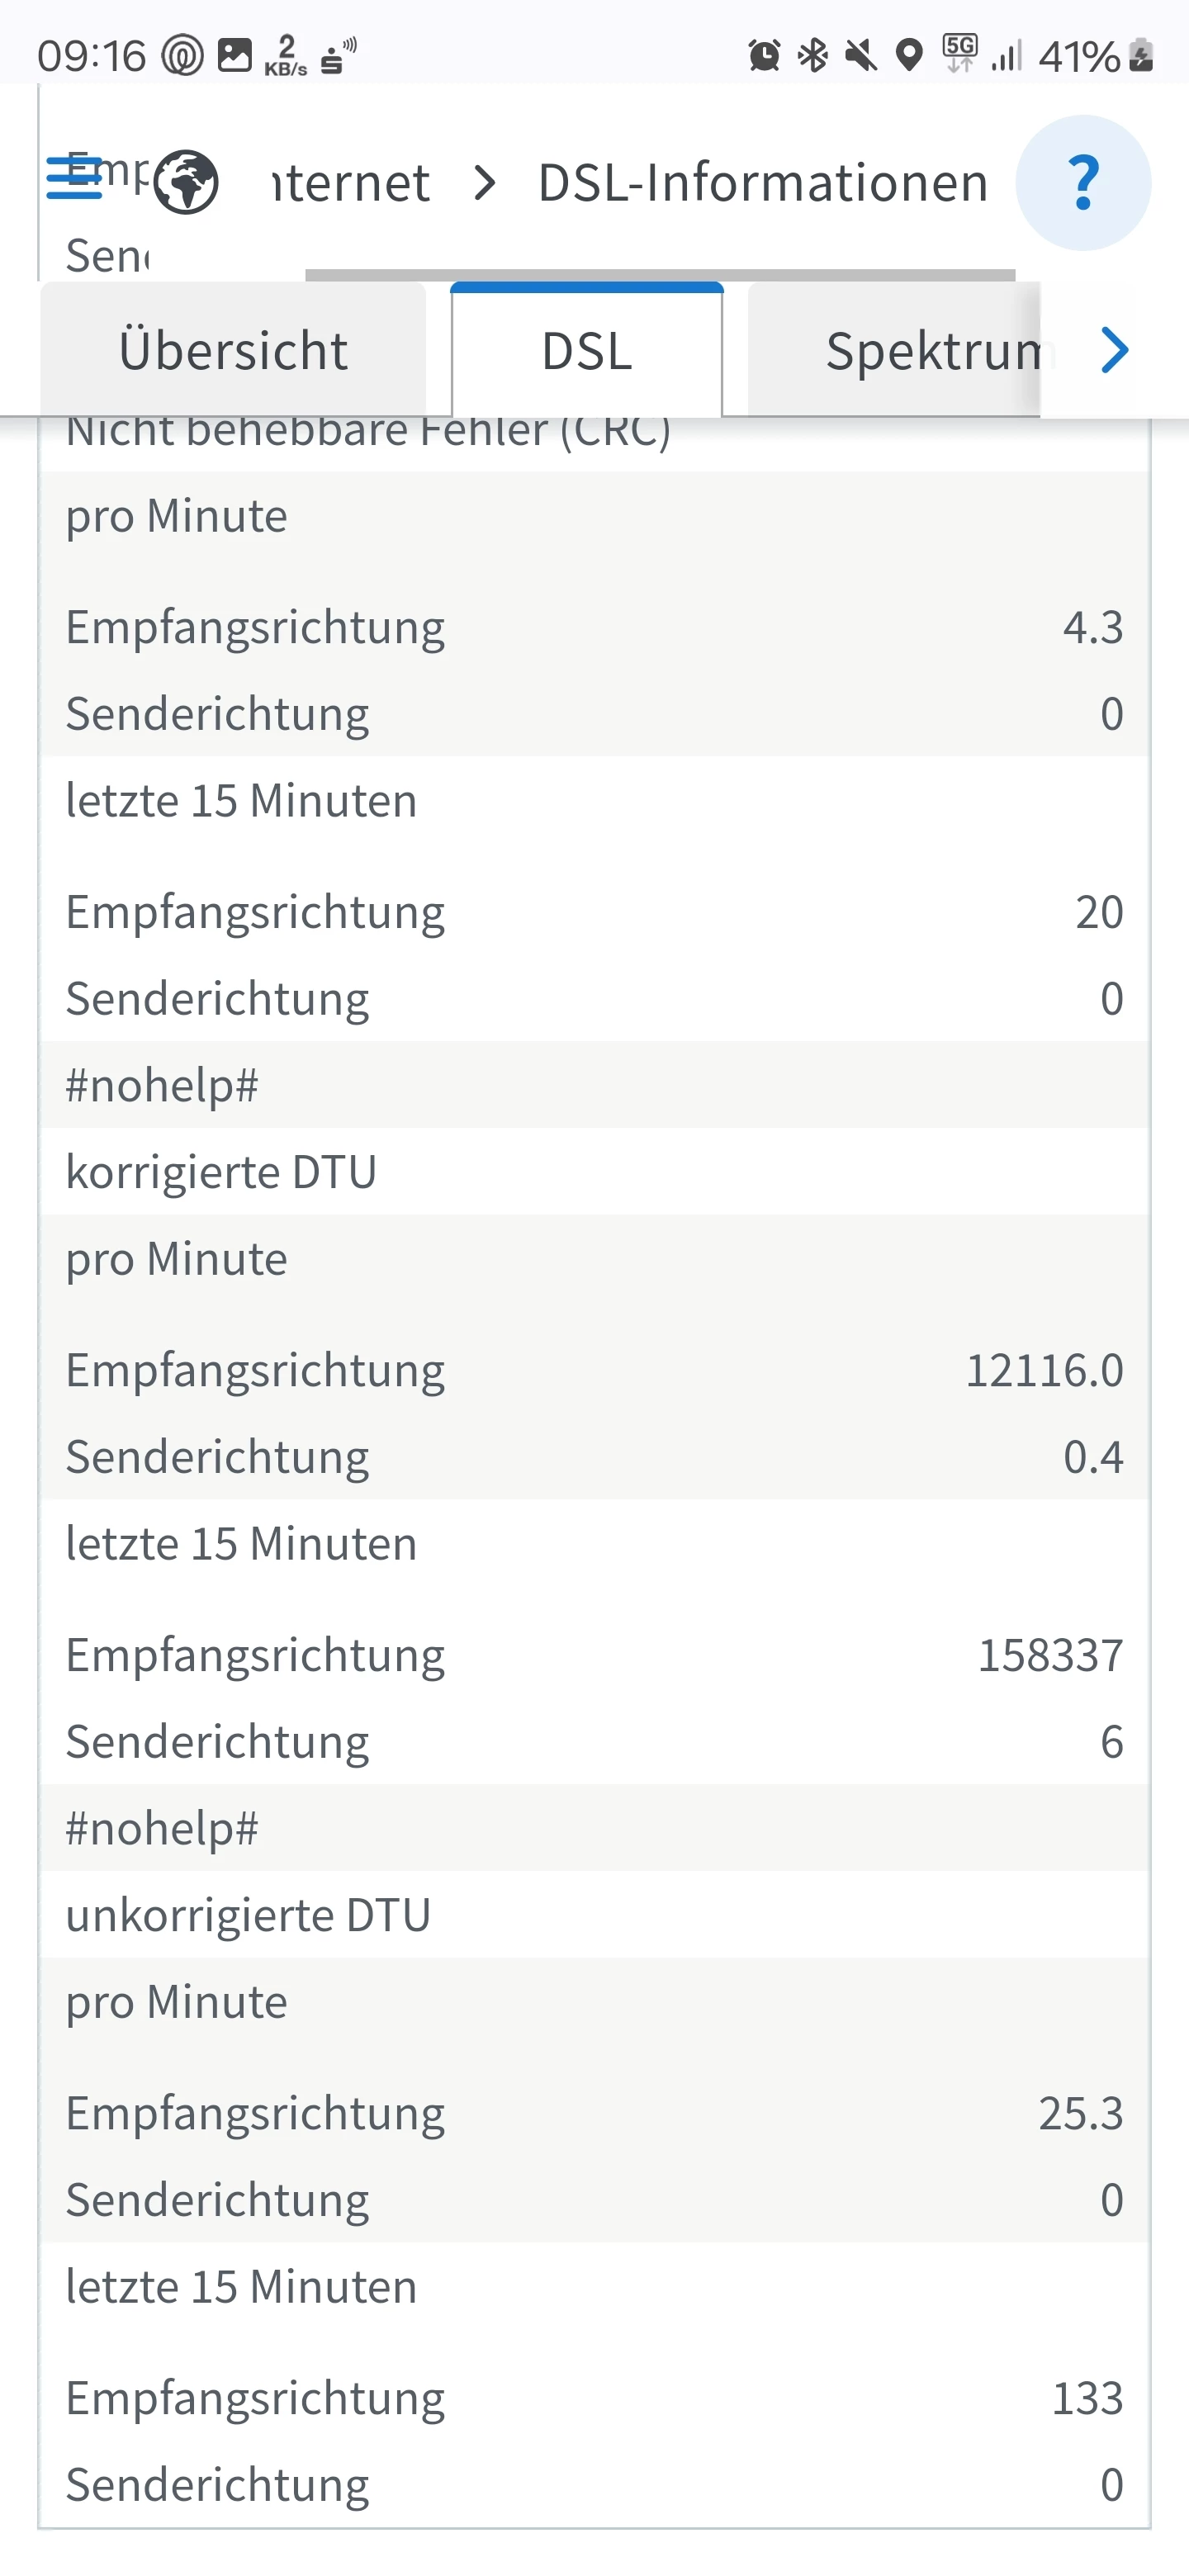The image size is (1189, 2576).
Task: Click the gray horizontal scrollbar above tabs
Action: pos(660,275)
